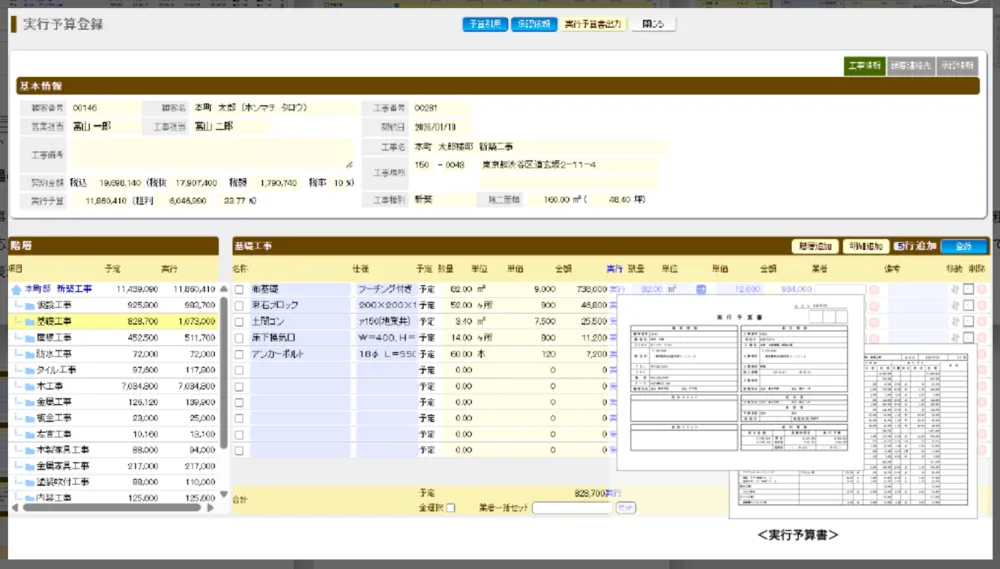Click folder icon of 金属工事 row

tap(29, 402)
